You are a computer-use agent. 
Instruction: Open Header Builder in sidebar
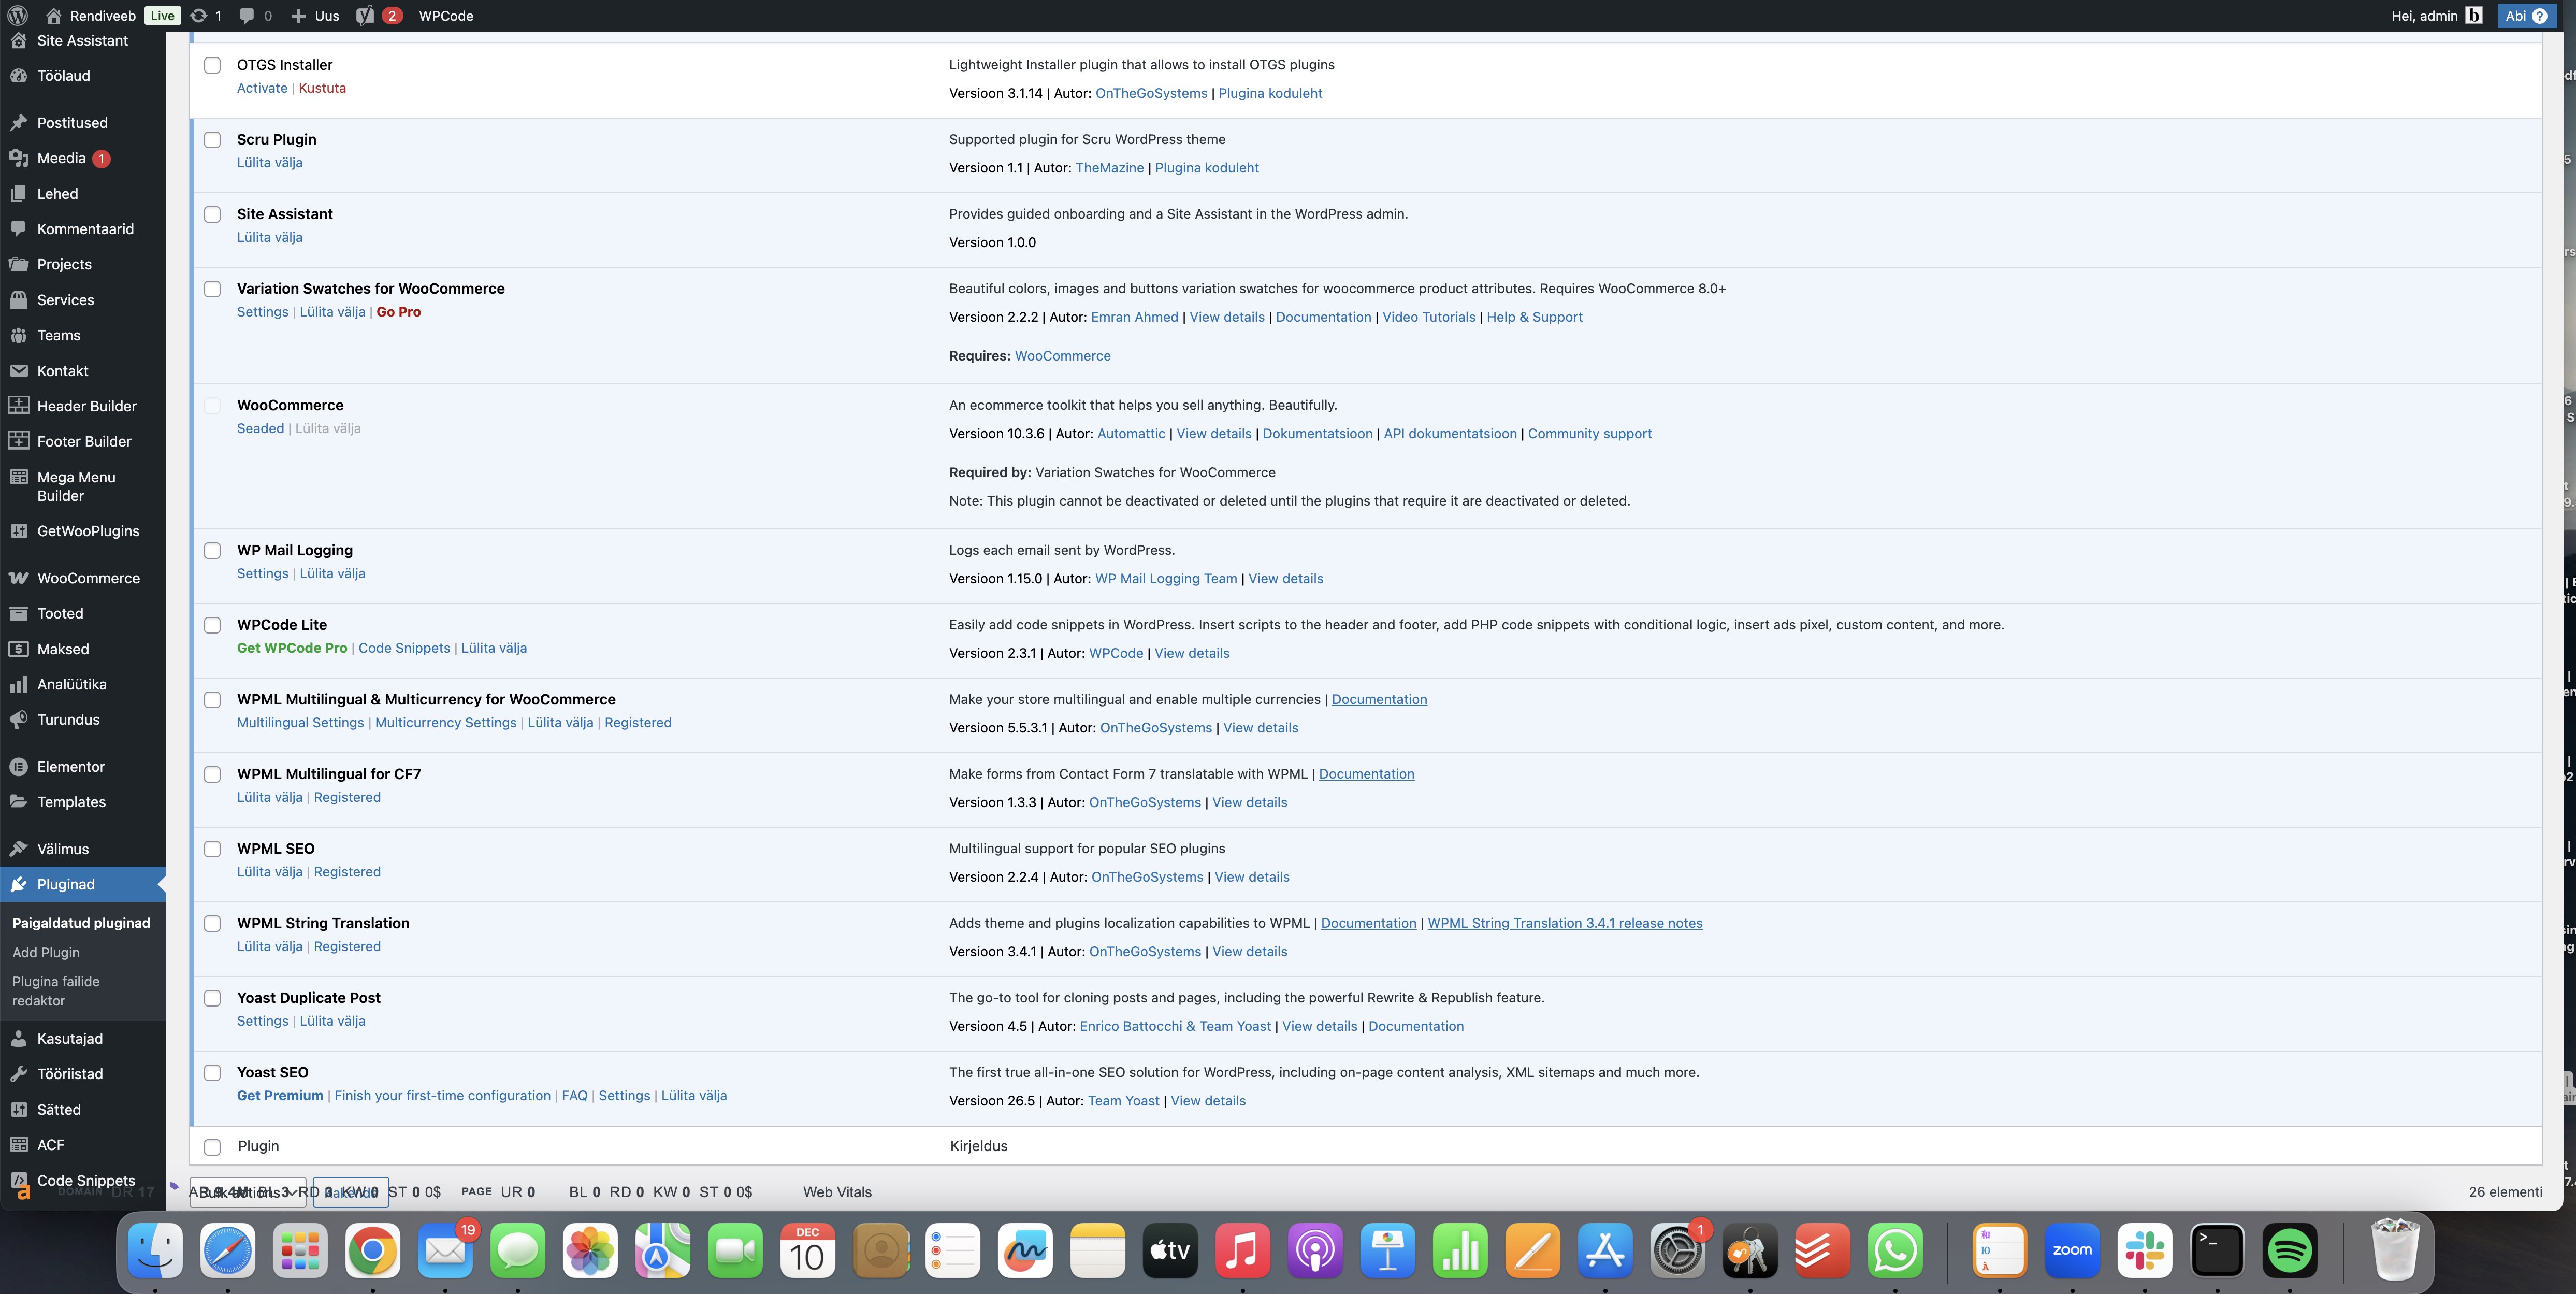coord(86,406)
